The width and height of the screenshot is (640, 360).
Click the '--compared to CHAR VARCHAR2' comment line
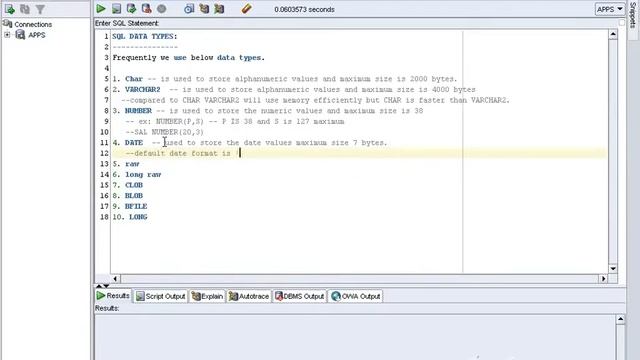coord(316,100)
